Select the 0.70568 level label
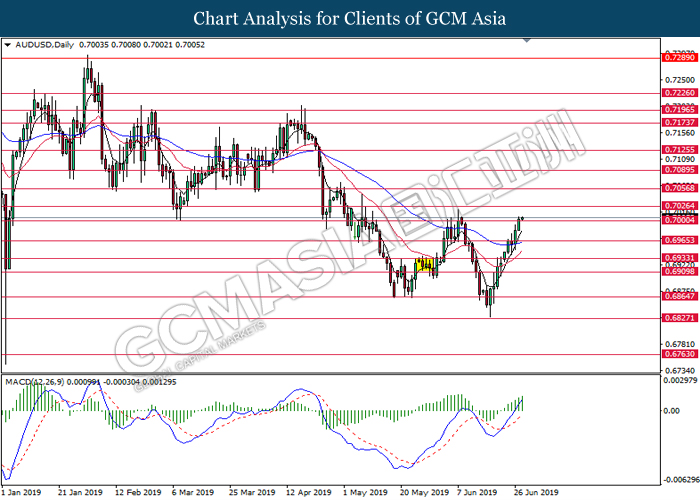700x500 pixels. pyautogui.click(x=680, y=188)
